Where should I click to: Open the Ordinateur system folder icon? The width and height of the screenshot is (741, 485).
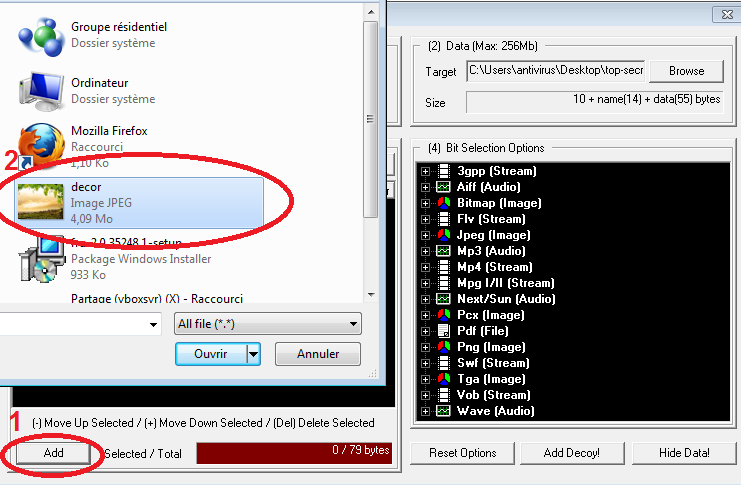(x=41, y=91)
